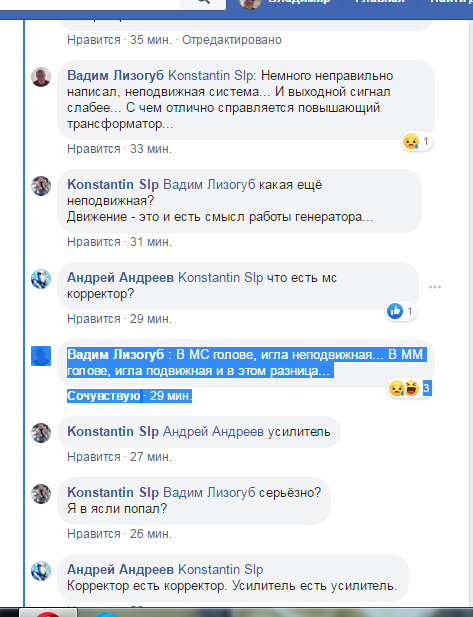Open Konstantin Slp's avatar beside the 'какая ещё неподвижная' comment
Image resolution: width=473 pixels, height=617 pixels.
(41, 186)
